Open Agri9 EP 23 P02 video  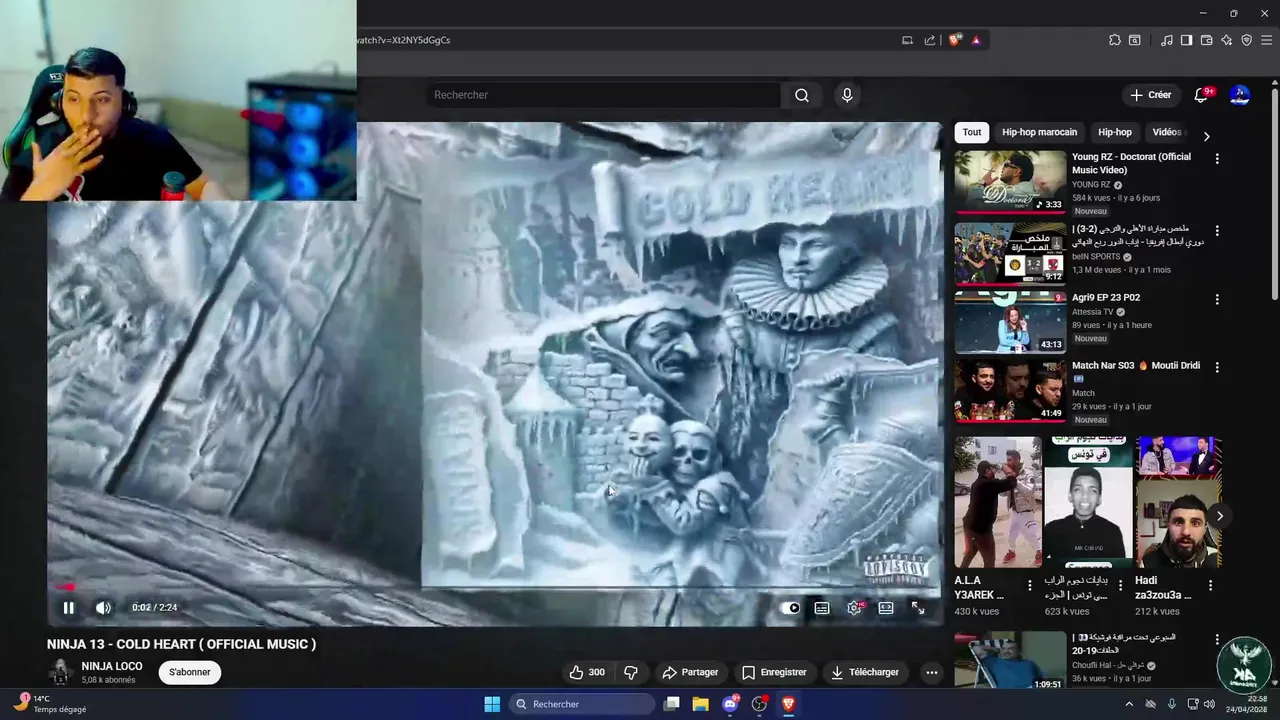1010,321
